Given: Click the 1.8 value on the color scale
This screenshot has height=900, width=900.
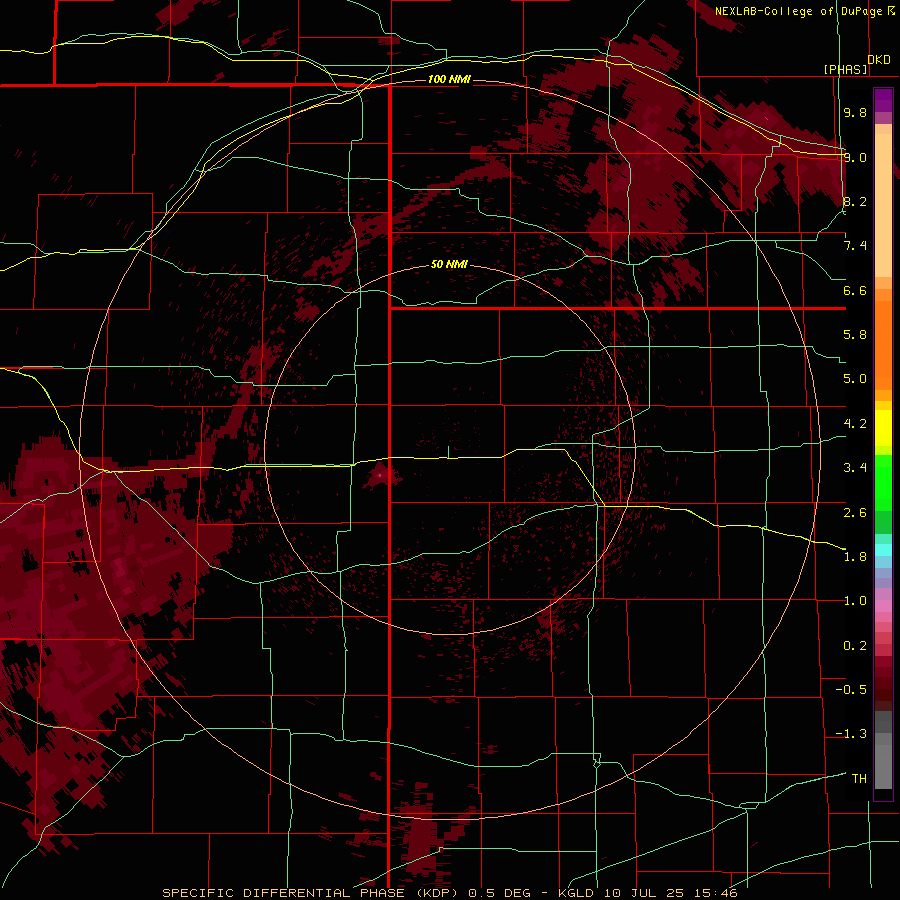Looking at the screenshot, I should point(855,557).
